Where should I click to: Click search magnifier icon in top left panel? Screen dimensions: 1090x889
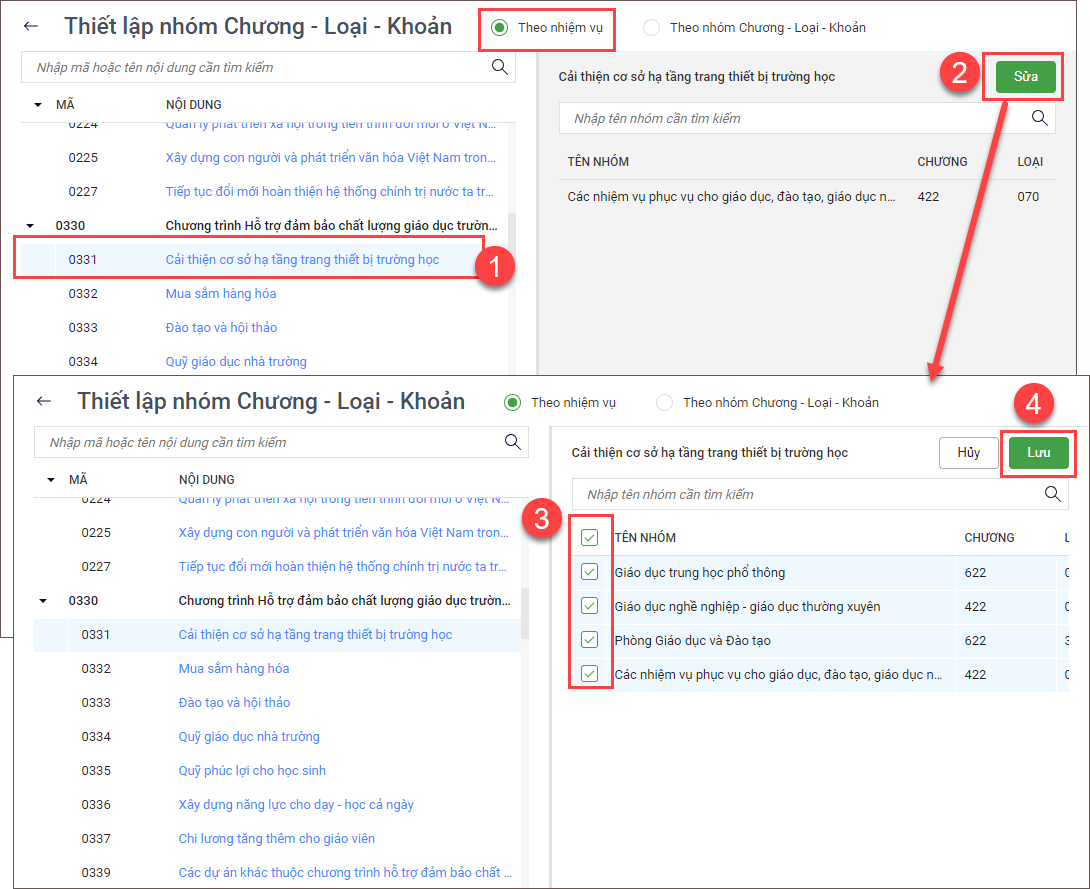click(x=499, y=67)
